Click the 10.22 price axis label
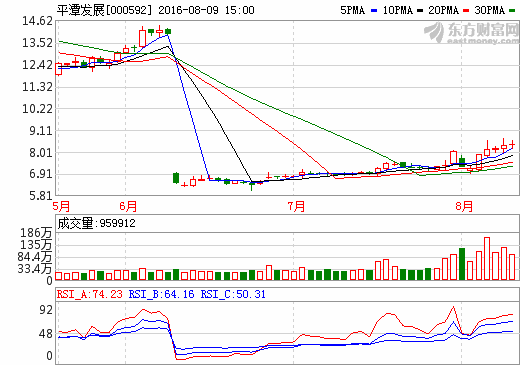 pos(37,109)
